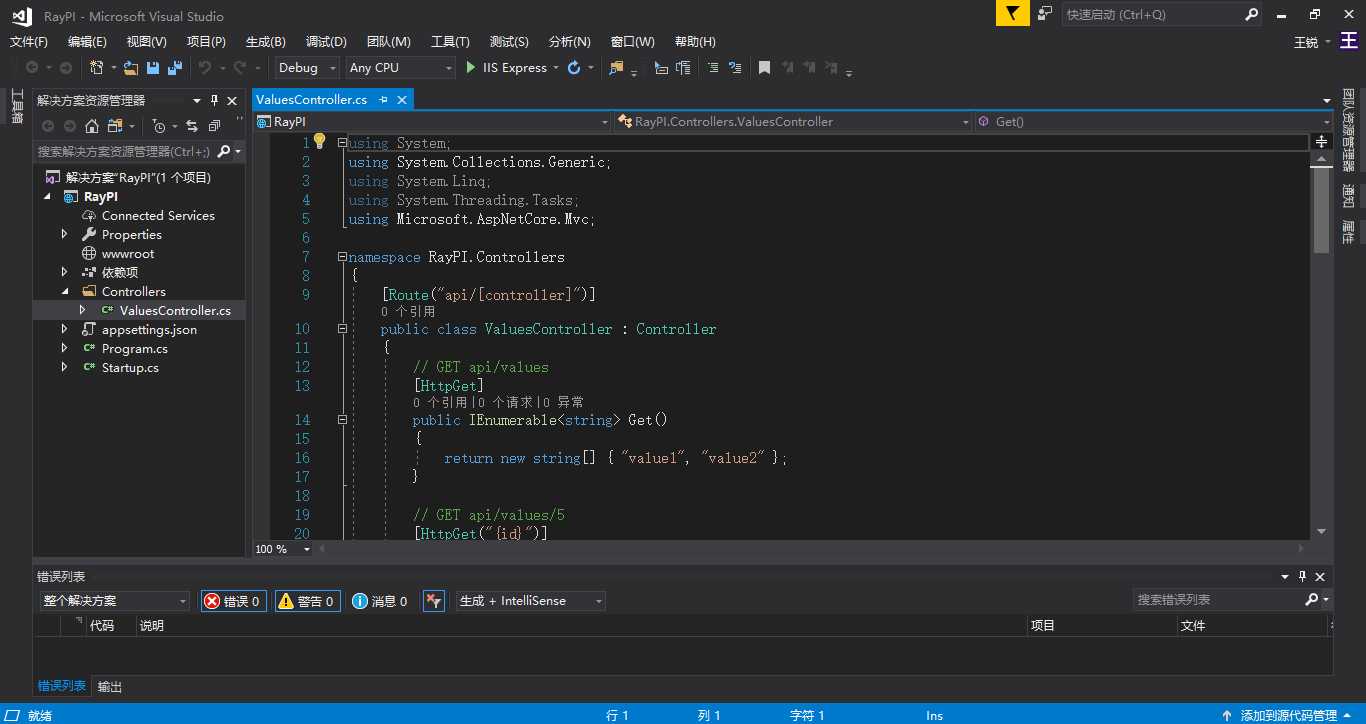Click Sync with Active Document icon
This screenshot has width=1366, height=724.
[192, 126]
